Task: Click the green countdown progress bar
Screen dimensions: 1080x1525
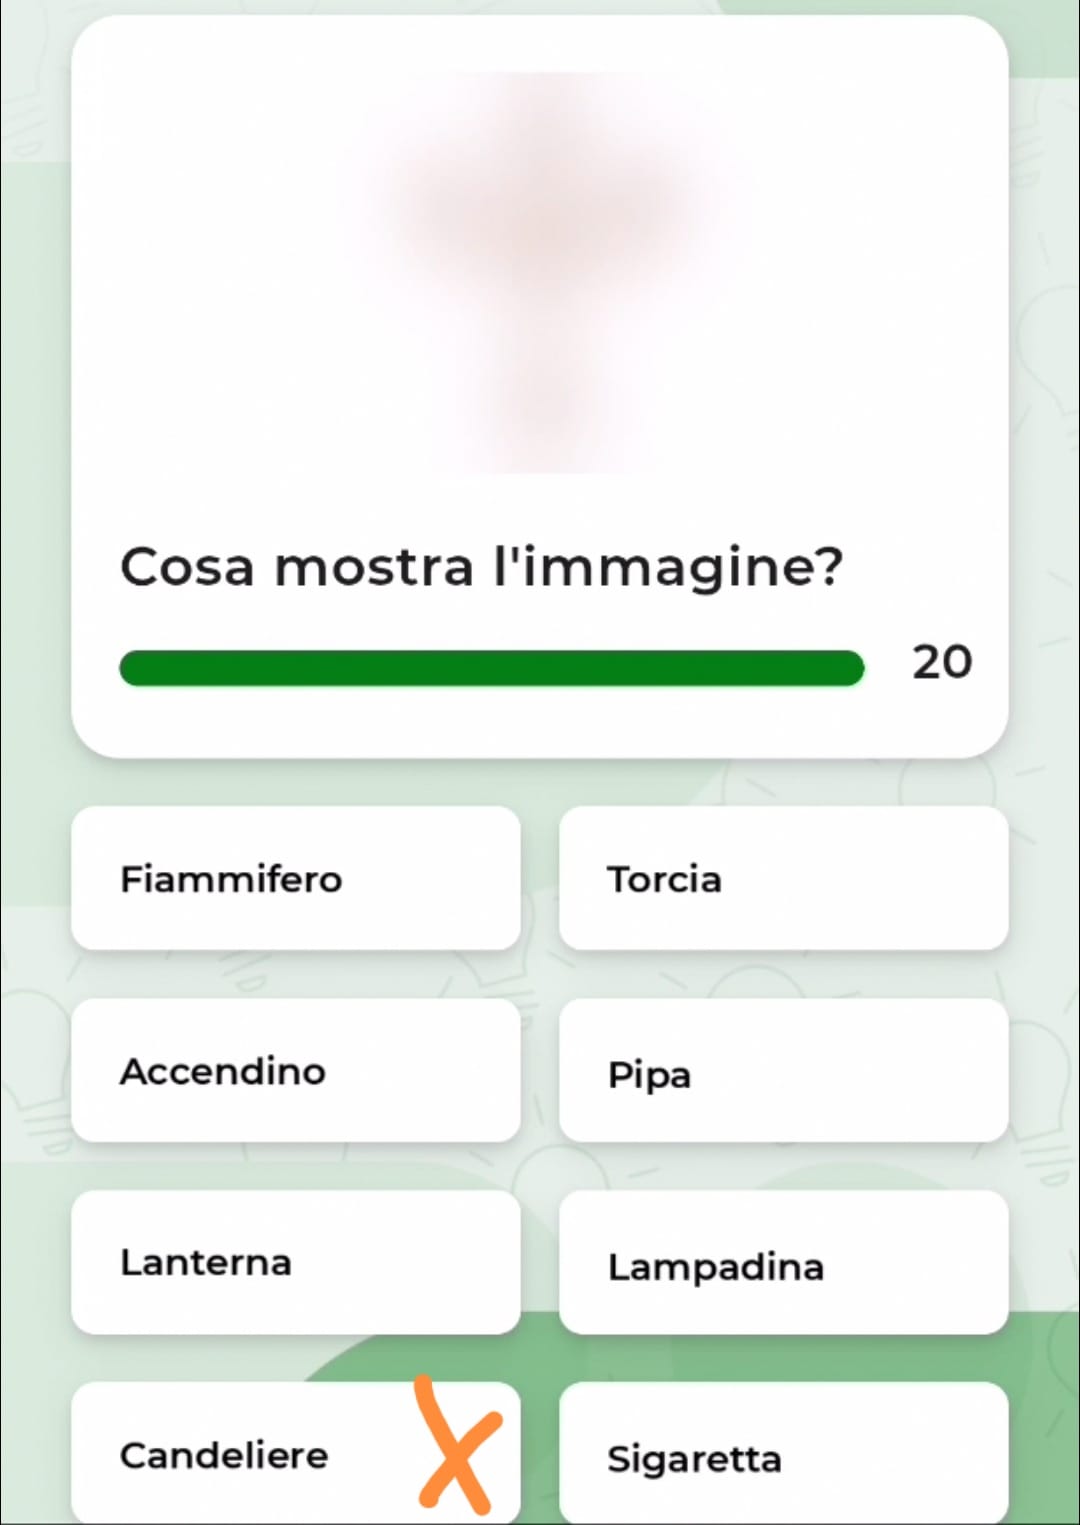Action: tap(491, 668)
